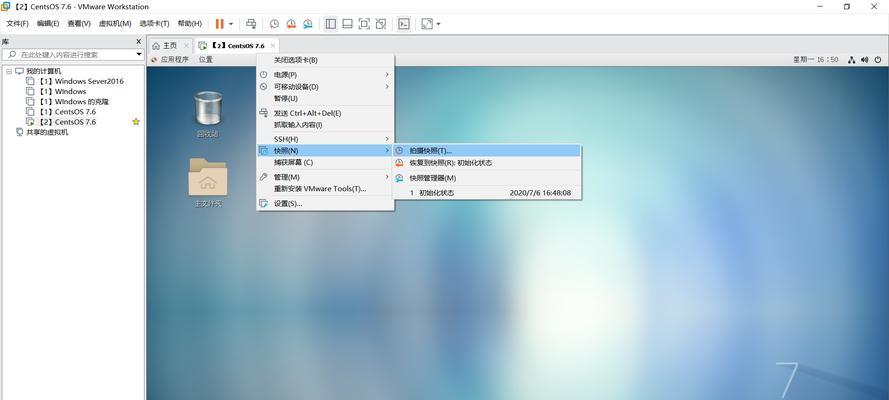889x400 pixels.
Task: Click highlighted 快照(N) menu entry
Action: coord(325,151)
